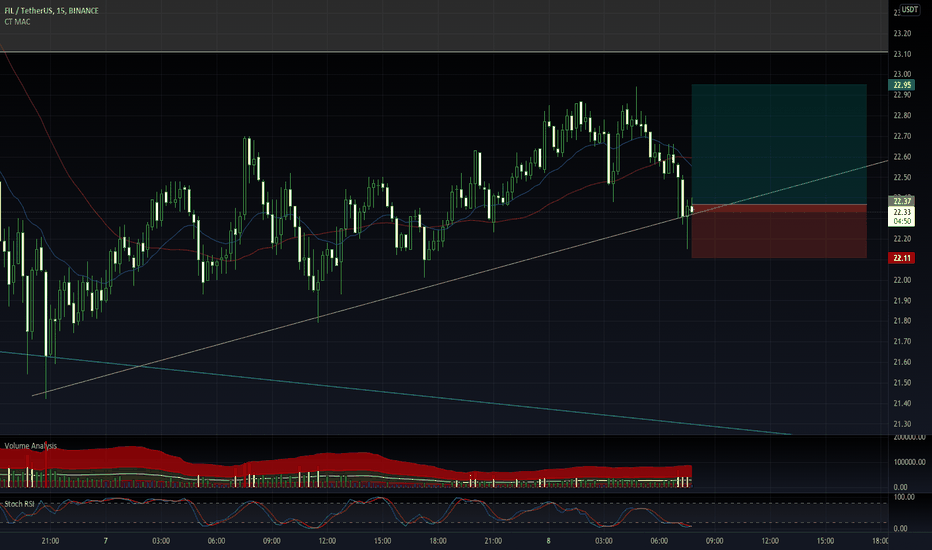Click the date label 7 on time axis

click(106, 541)
